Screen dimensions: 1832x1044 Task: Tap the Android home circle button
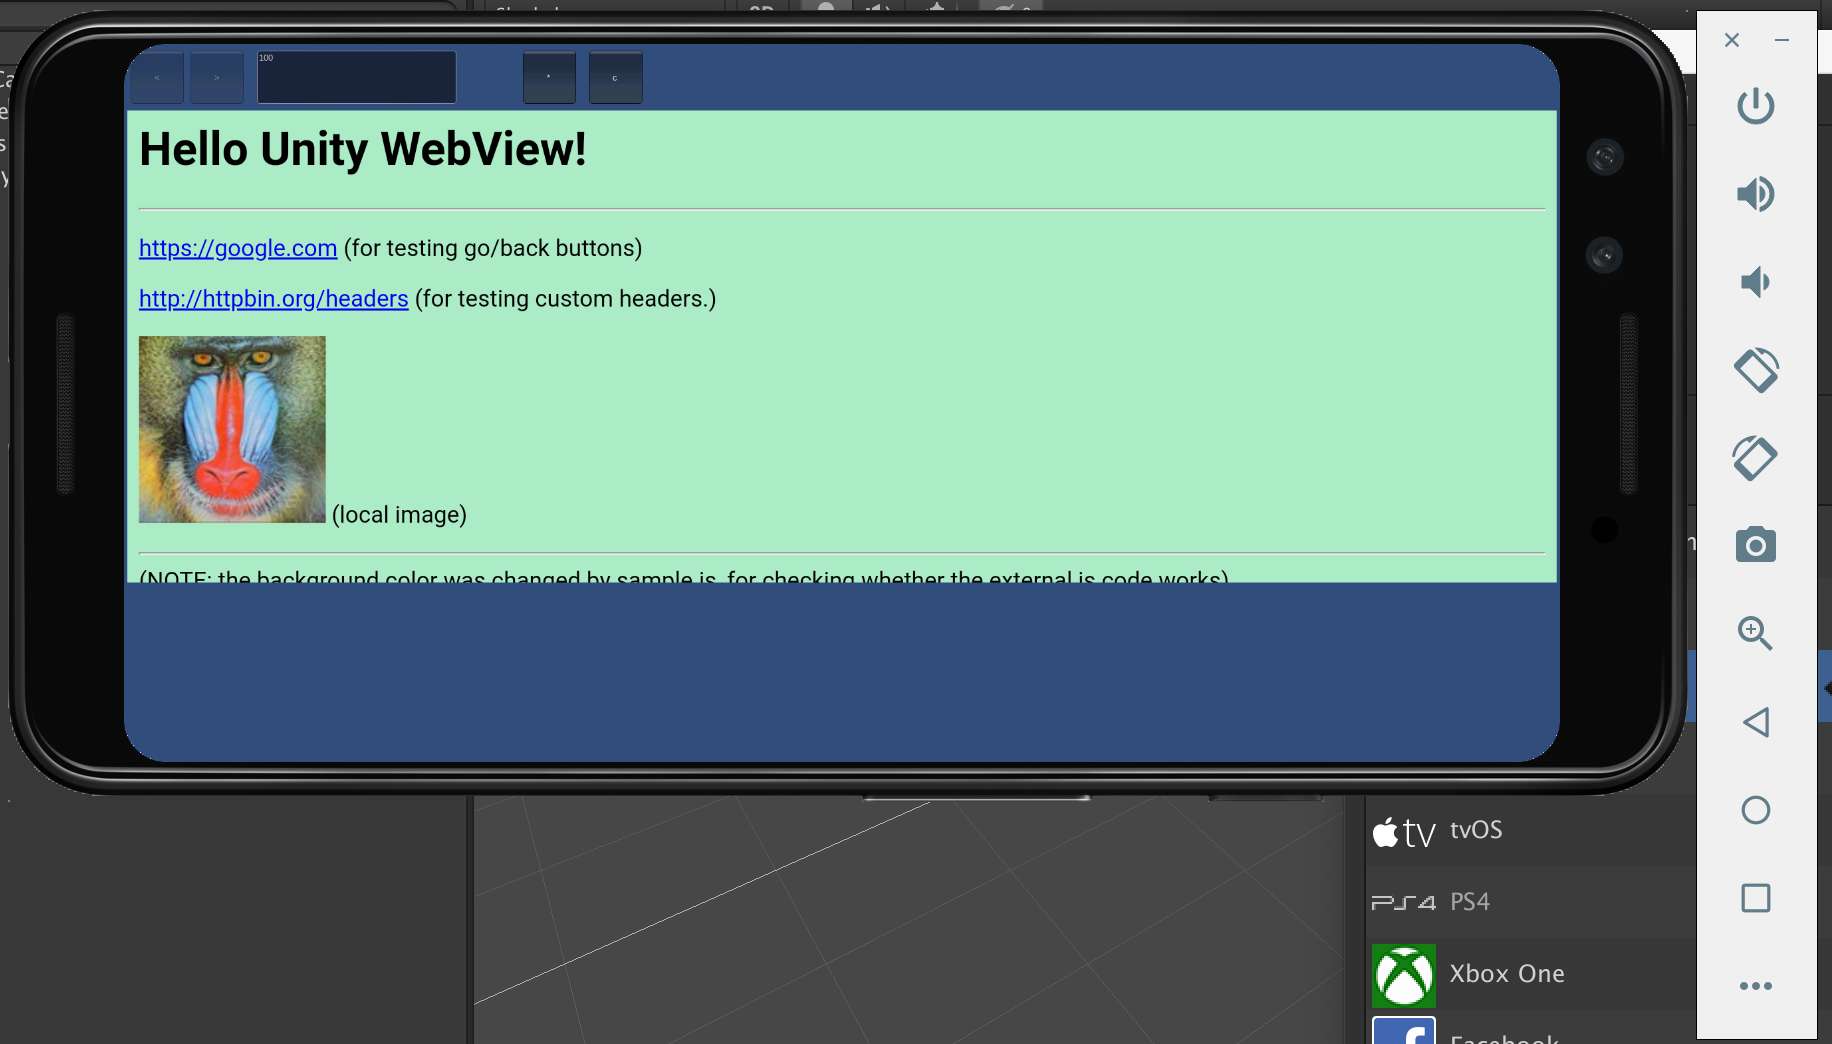pyautogui.click(x=1757, y=810)
